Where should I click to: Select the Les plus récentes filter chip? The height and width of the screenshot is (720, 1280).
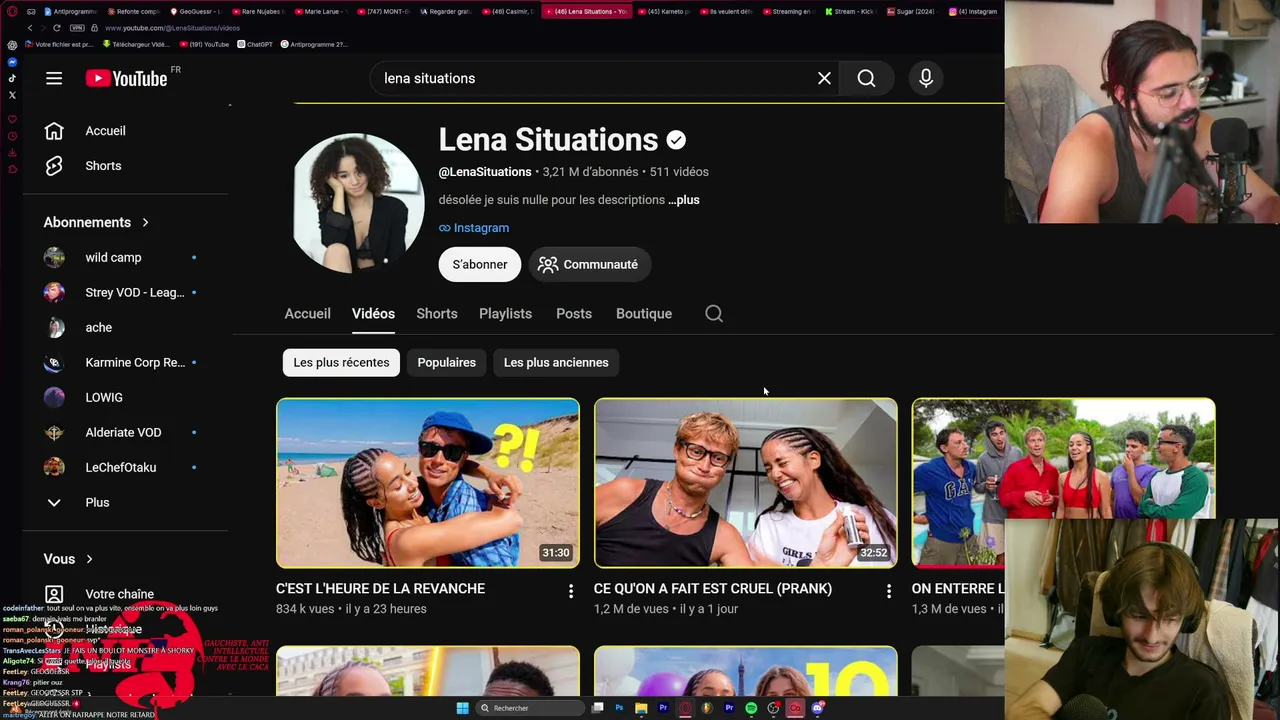tap(341, 362)
